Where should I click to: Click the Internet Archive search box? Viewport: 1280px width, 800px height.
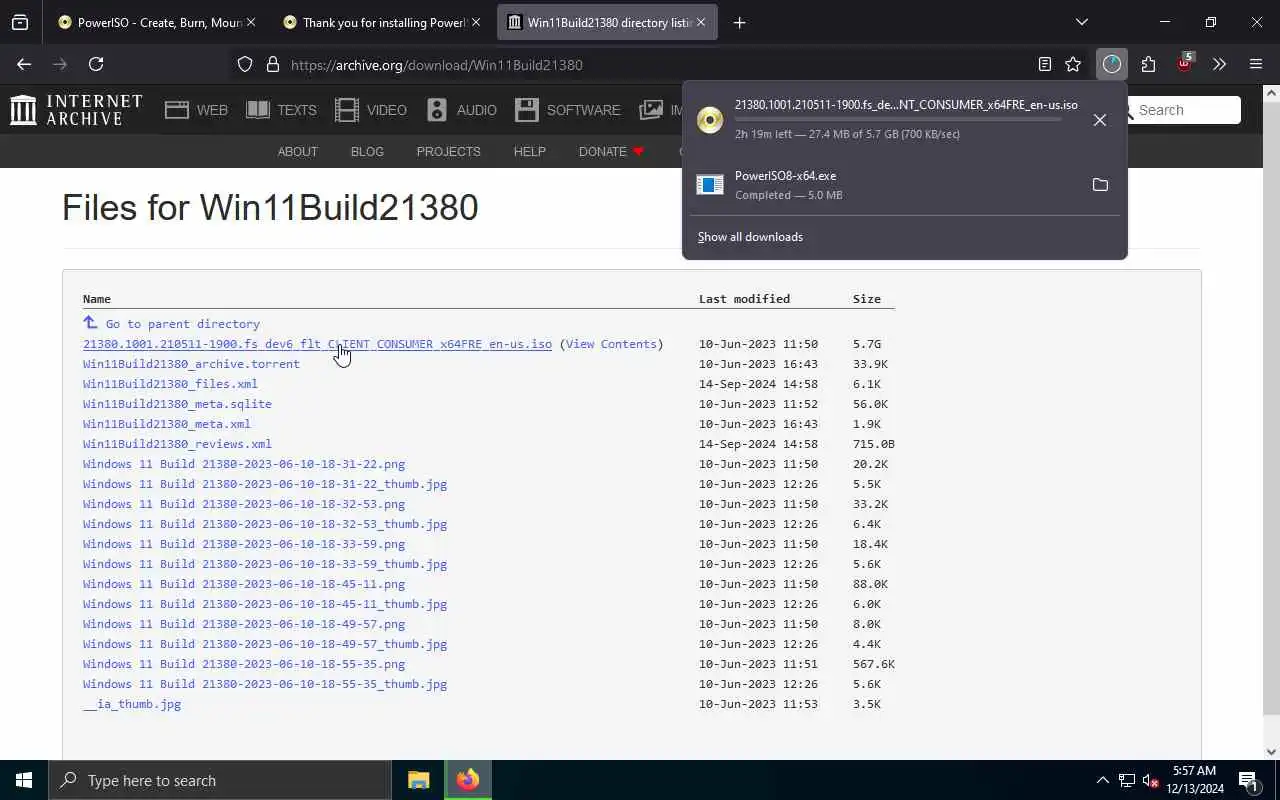tap(1185, 110)
